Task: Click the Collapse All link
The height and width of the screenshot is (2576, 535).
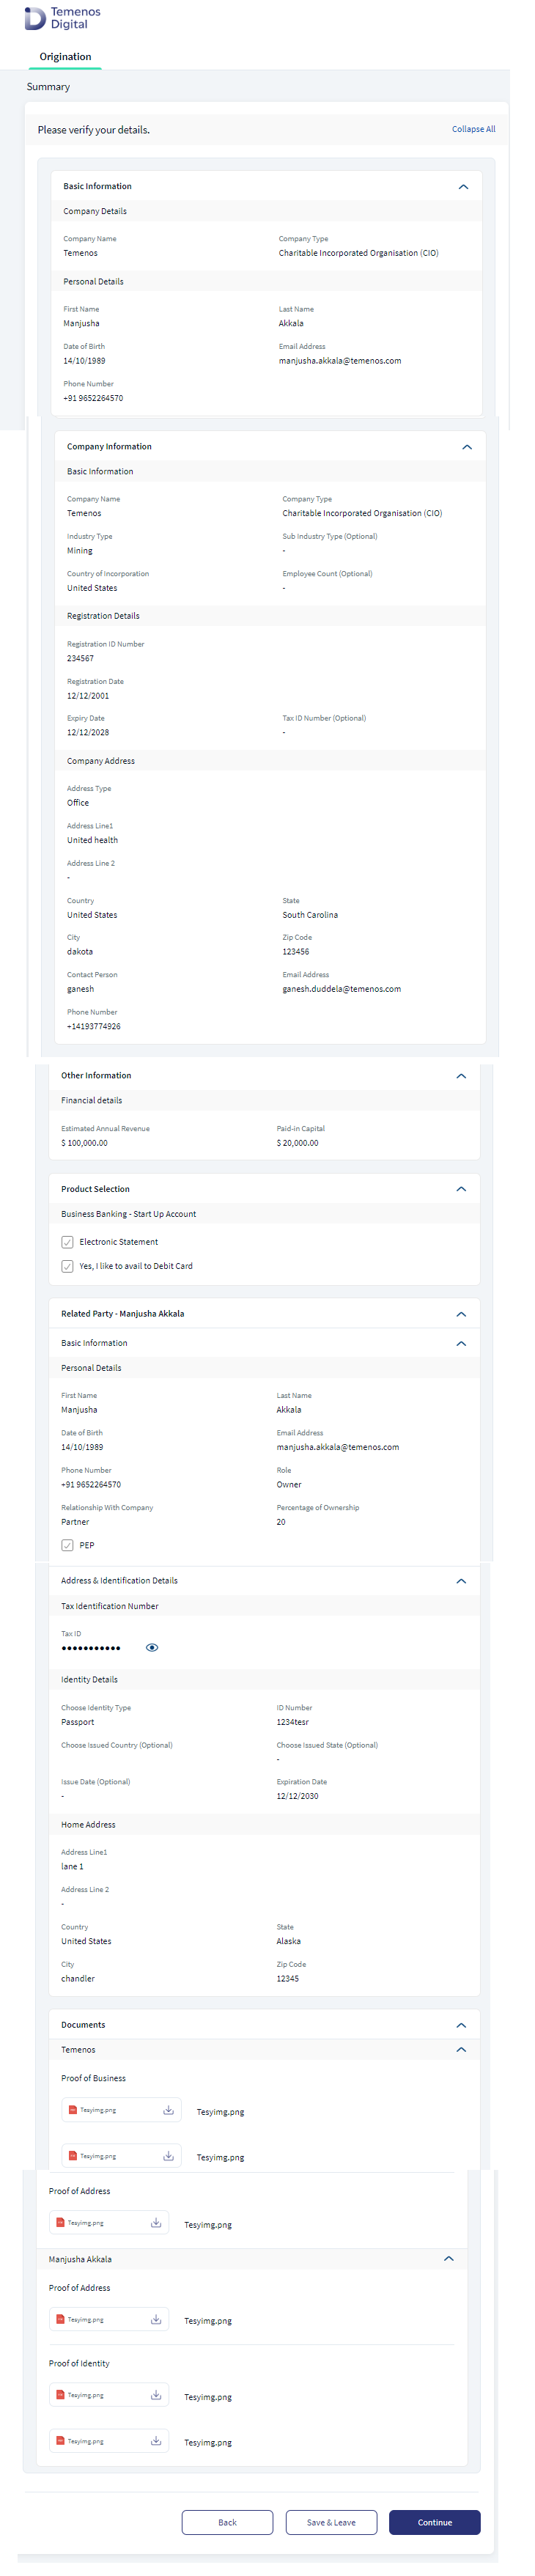Action: 473,129
